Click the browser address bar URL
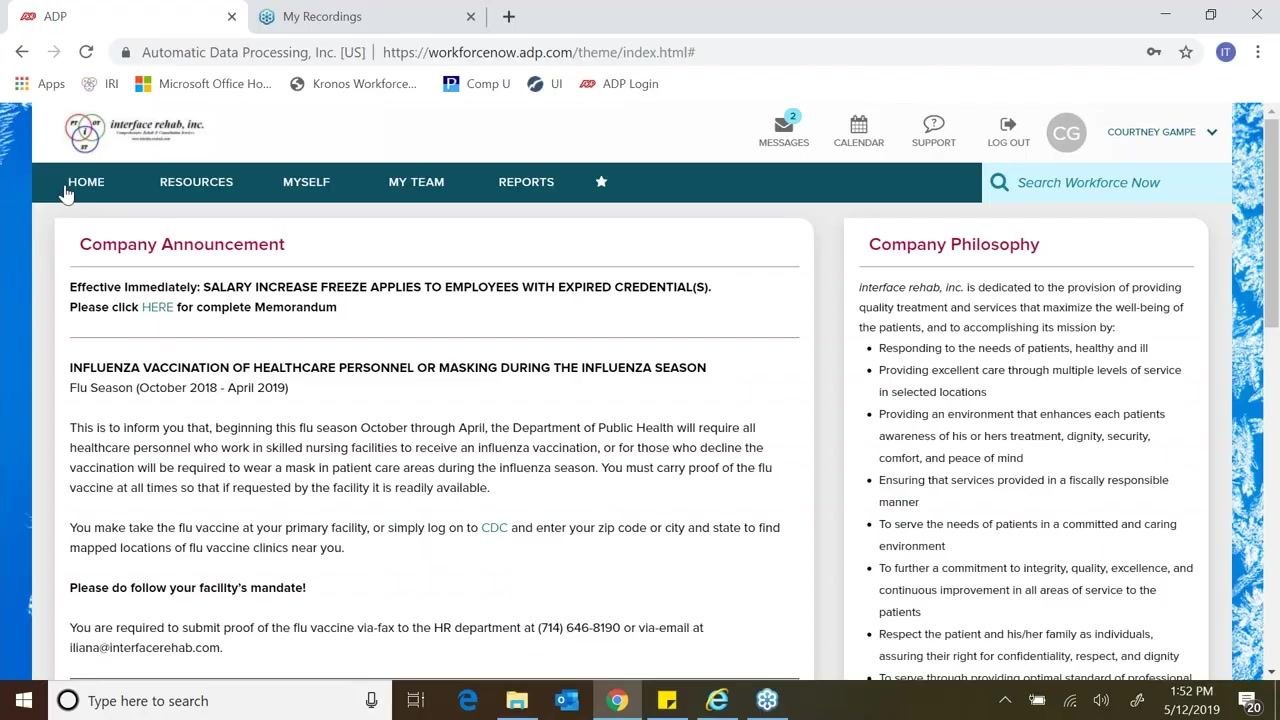The height and width of the screenshot is (720, 1280). (539, 52)
